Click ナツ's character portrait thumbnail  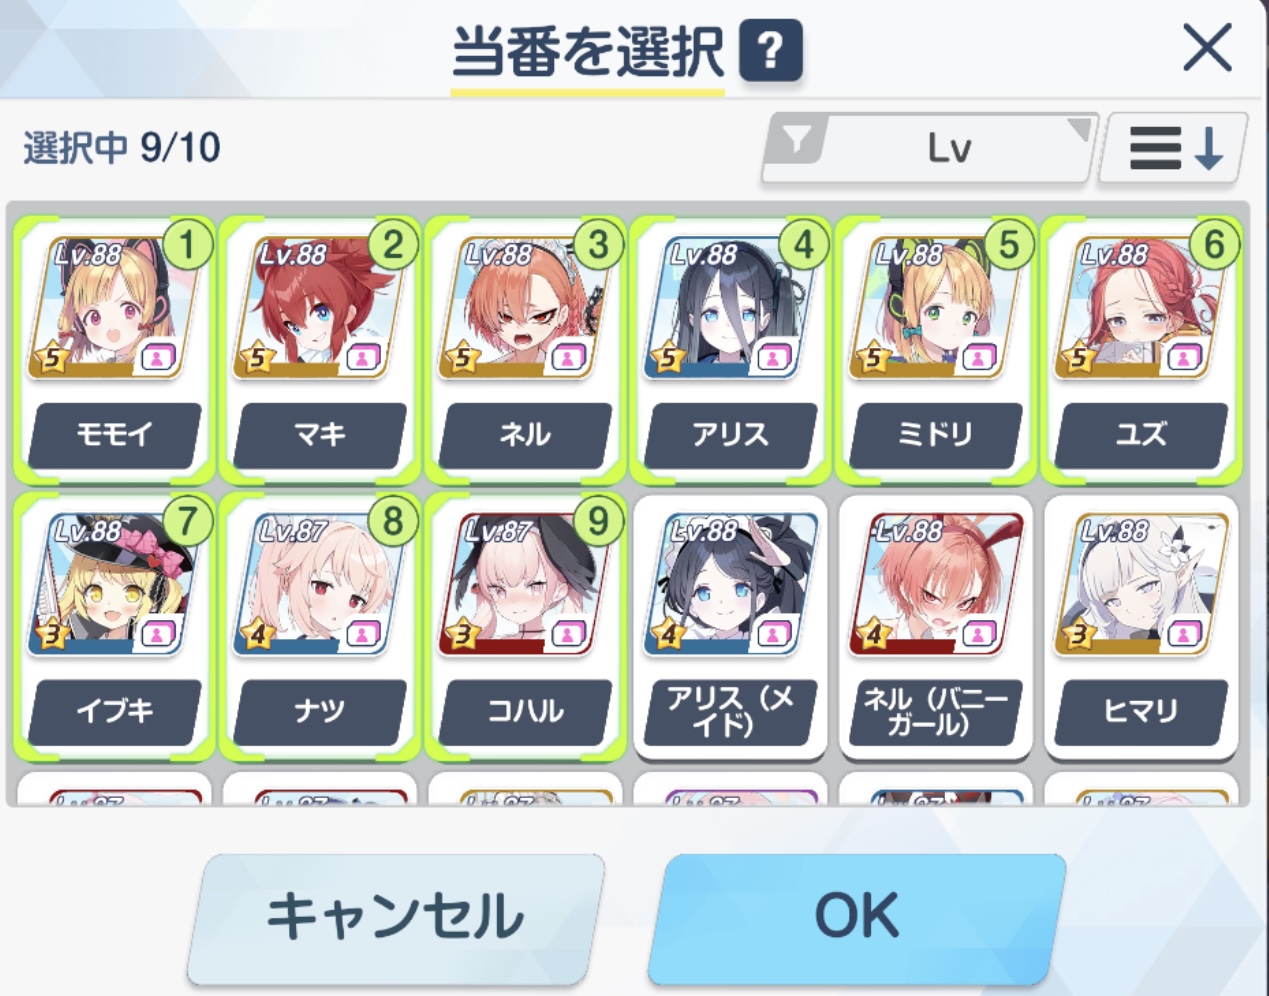(x=319, y=586)
